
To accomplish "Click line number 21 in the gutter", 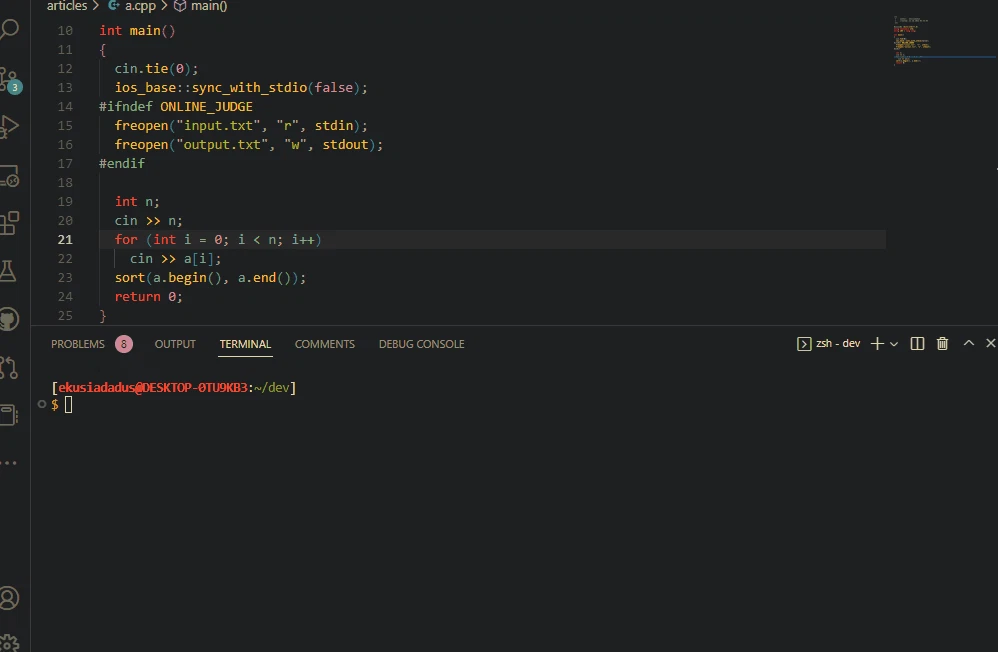I will click(x=65, y=239).
